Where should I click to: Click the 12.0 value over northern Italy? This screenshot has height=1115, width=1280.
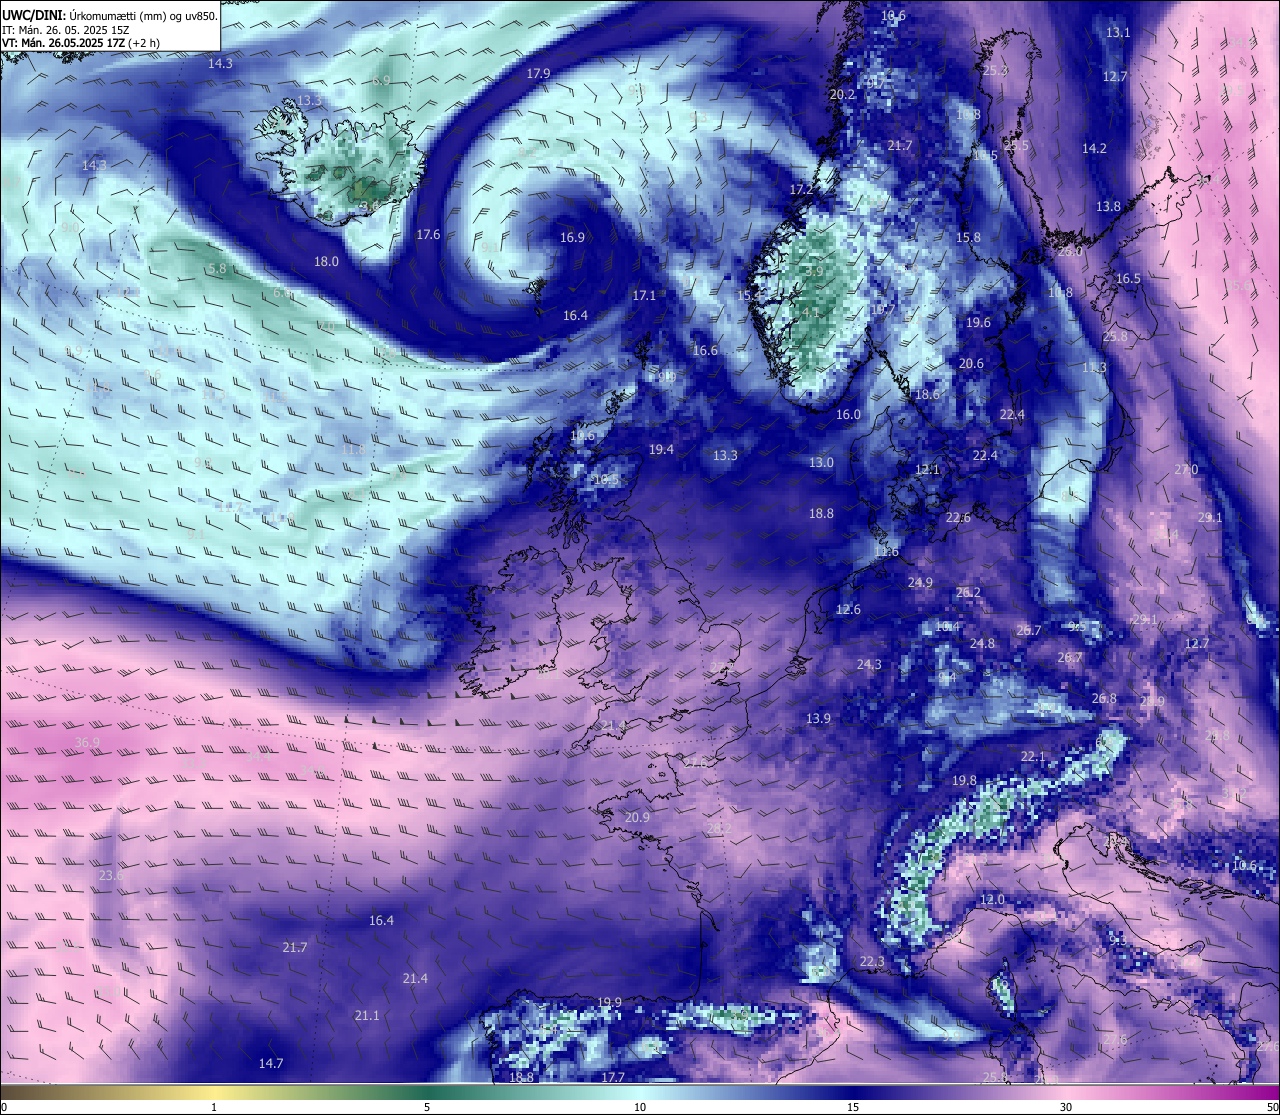(x=992, y=900)
